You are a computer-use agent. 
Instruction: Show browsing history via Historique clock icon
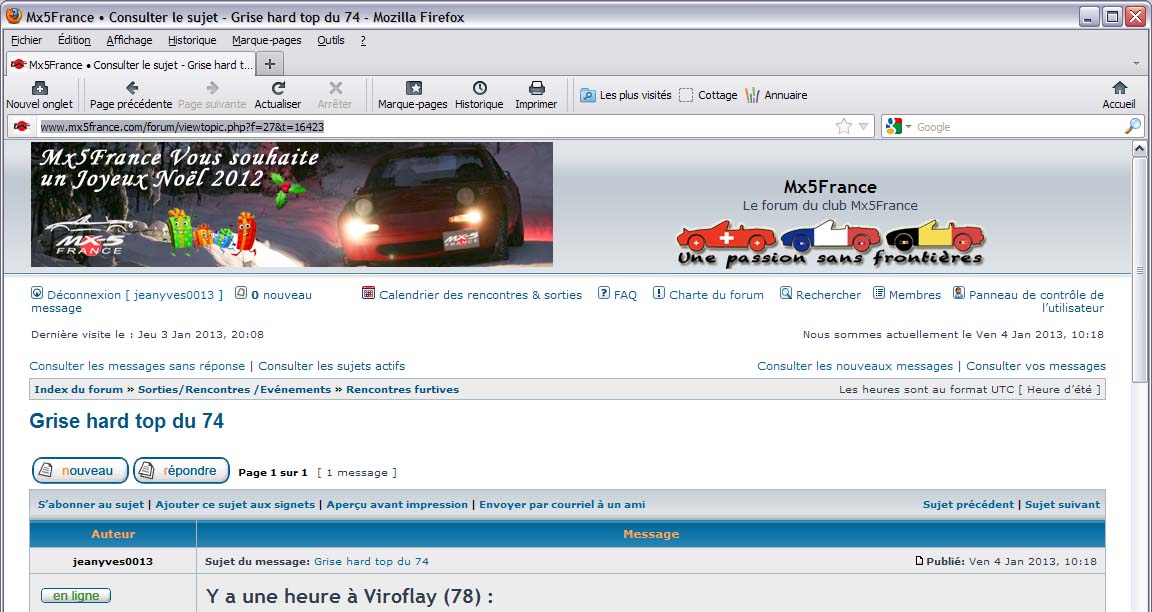click(x=479, y=89)
